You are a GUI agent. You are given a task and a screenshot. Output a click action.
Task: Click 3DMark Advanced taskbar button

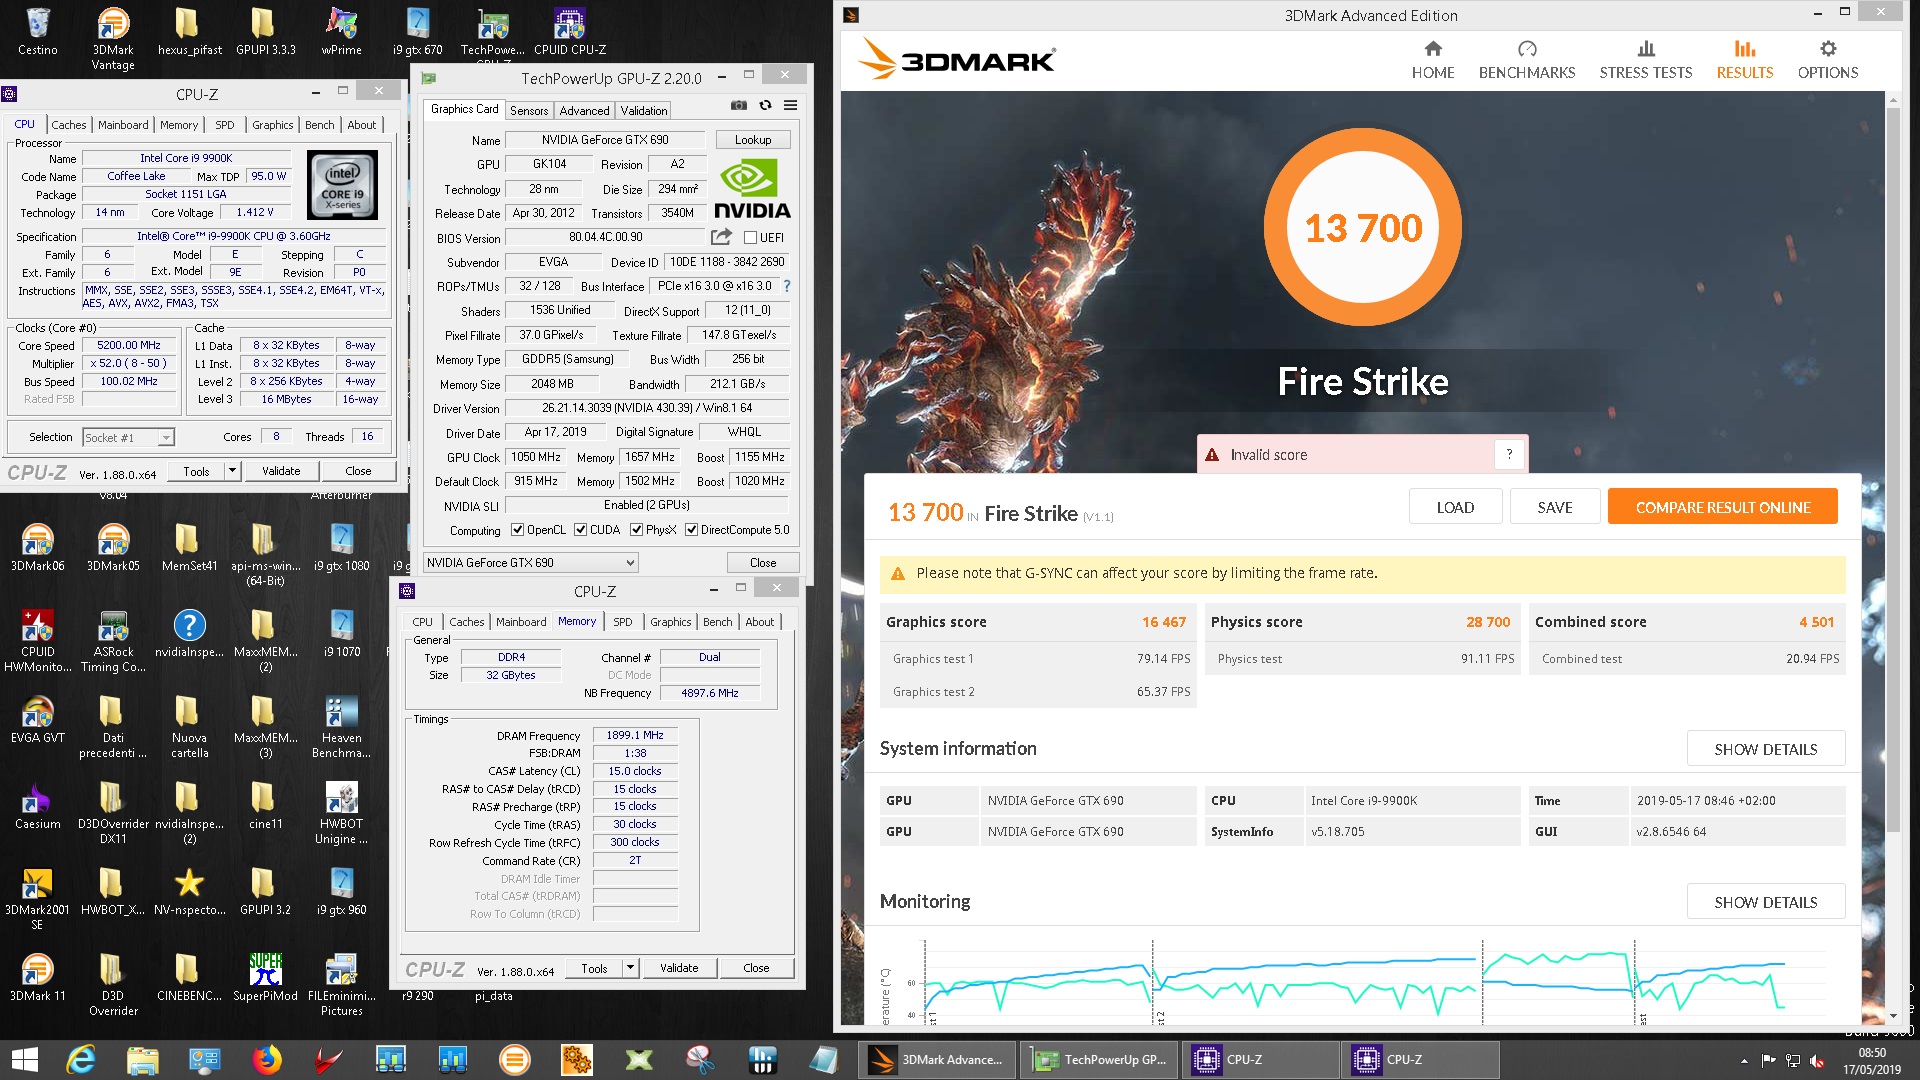tap(938, 1060)
